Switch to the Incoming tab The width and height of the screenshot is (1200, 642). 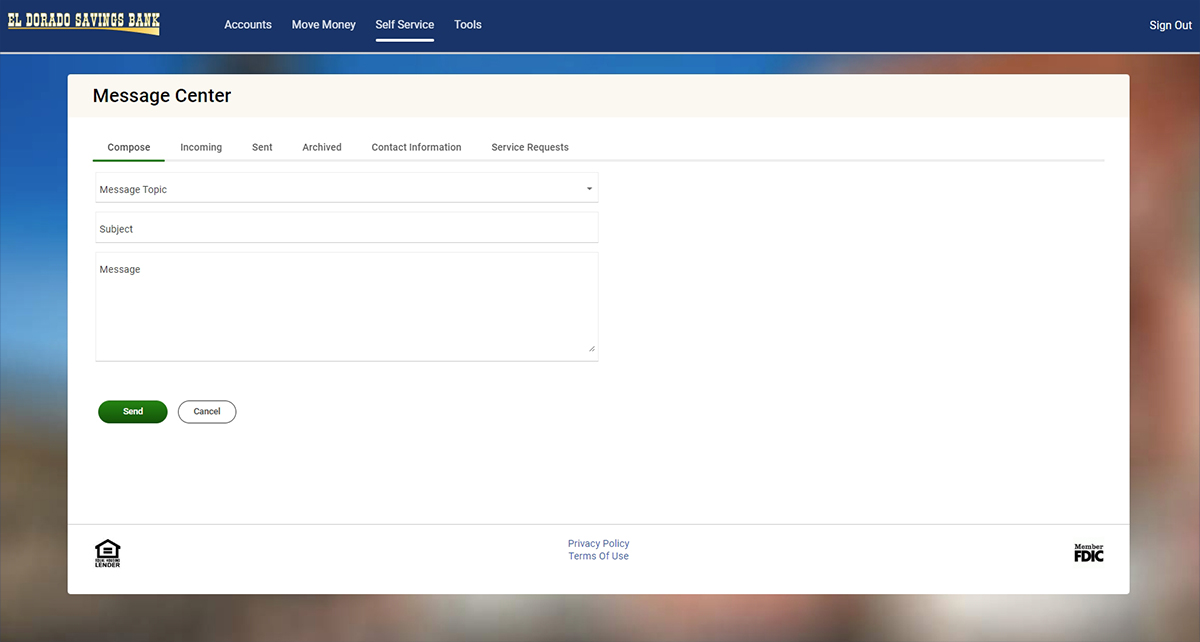click(201, 147)
